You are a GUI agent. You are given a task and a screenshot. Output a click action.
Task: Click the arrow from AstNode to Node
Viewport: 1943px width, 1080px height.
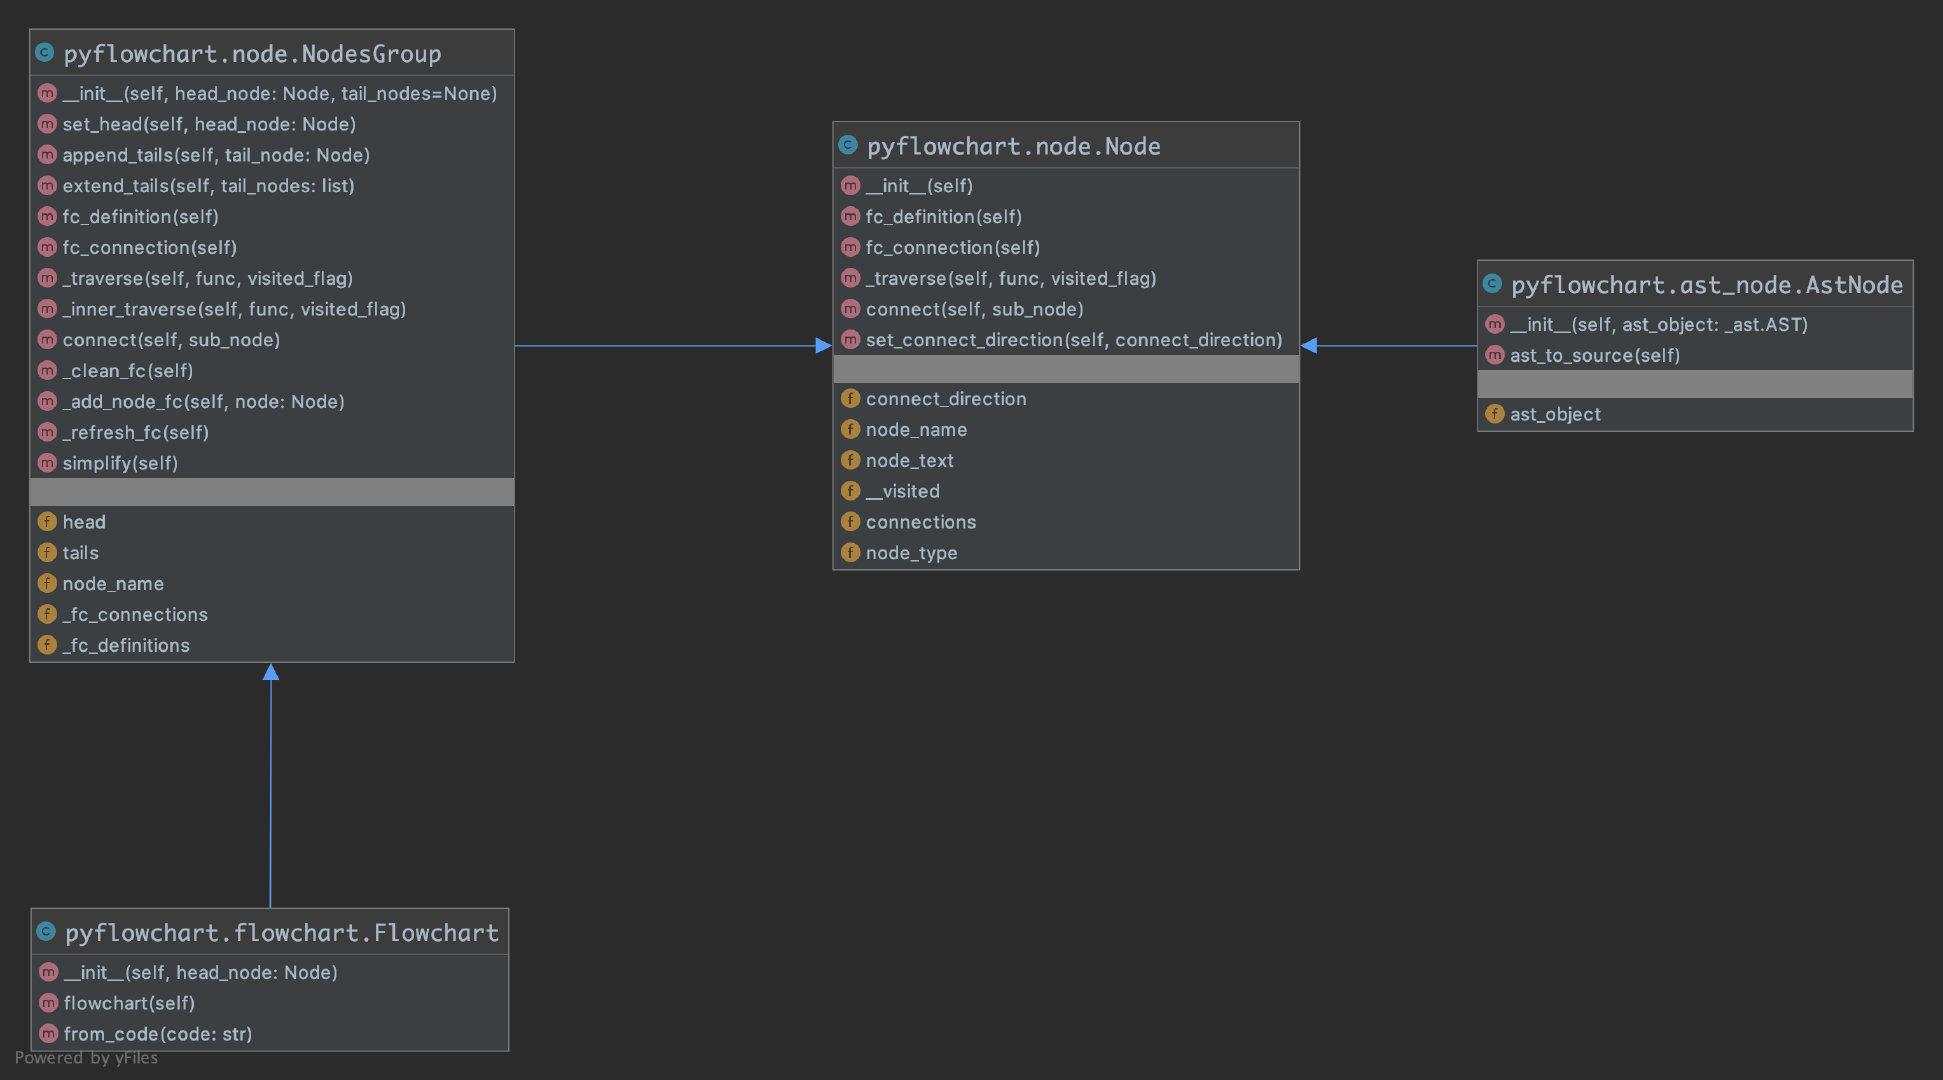(x=1390, y=346)
